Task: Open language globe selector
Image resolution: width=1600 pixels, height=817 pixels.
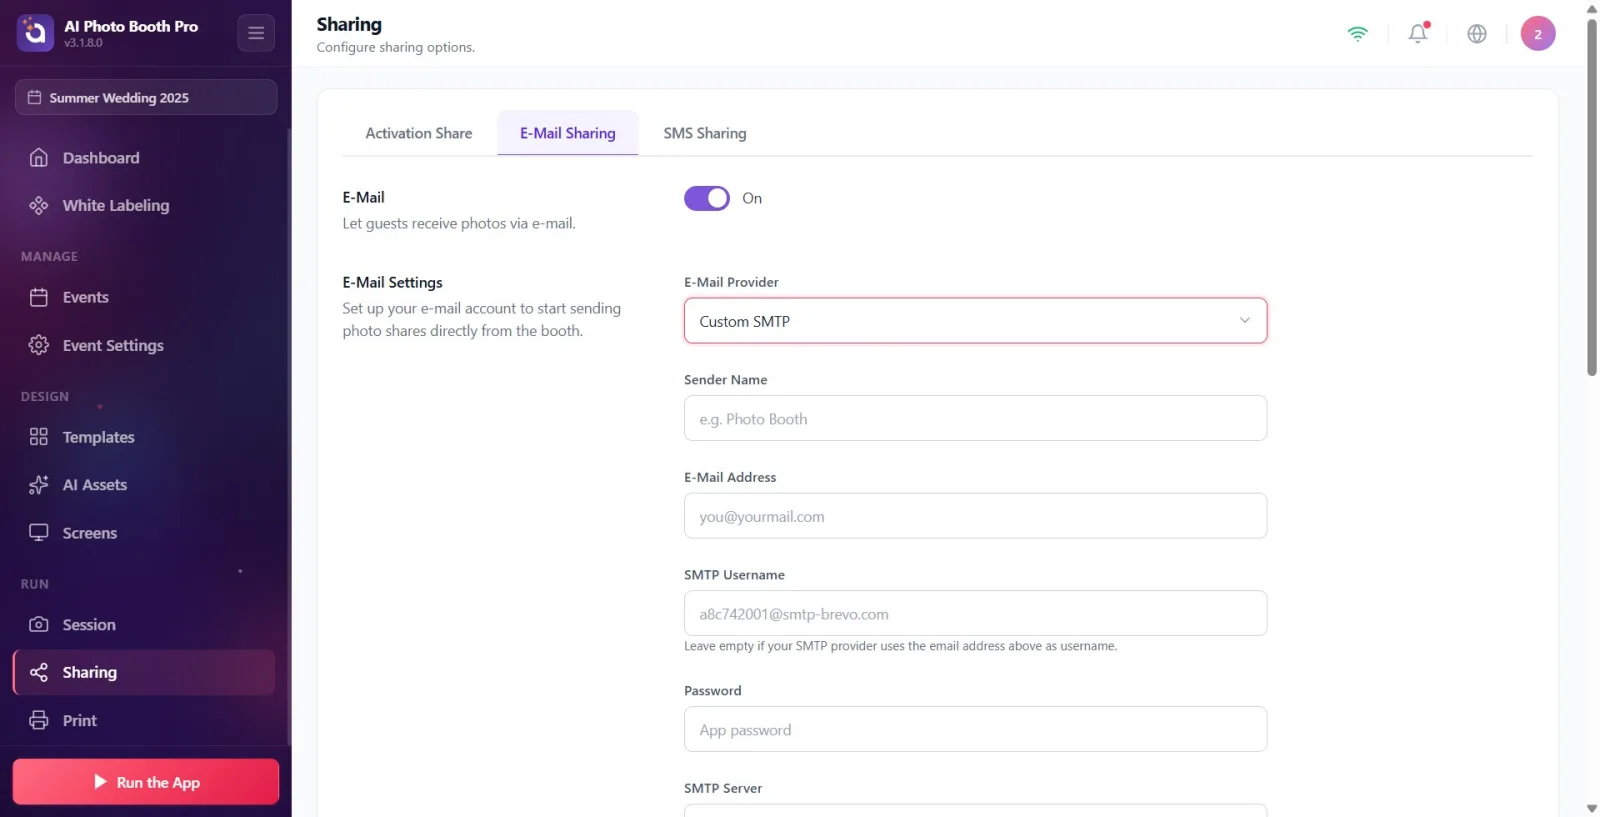Action: pos(1477,33)
